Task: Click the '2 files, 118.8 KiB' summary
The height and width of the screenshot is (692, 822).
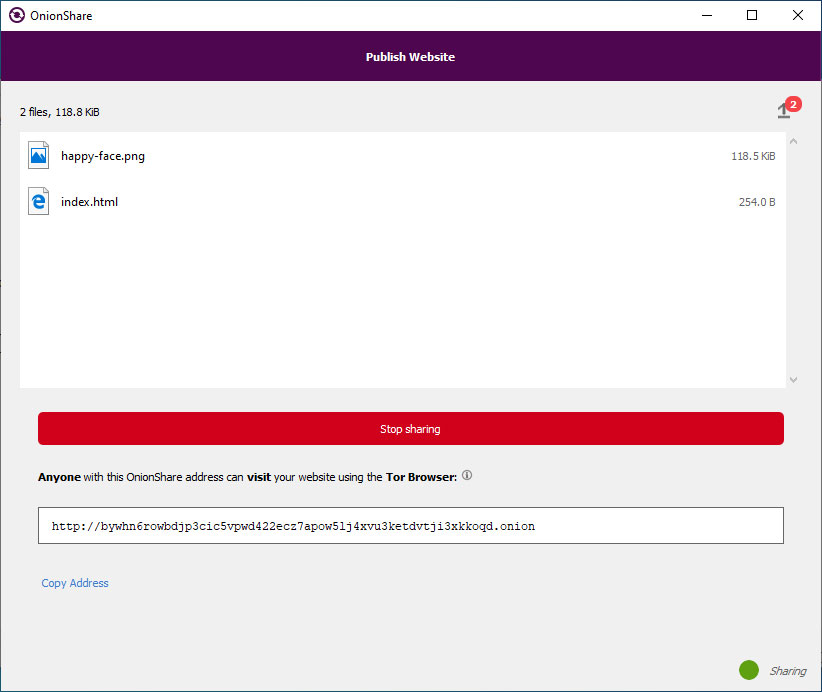Action: pyautogui.click(x=60, y=112)
